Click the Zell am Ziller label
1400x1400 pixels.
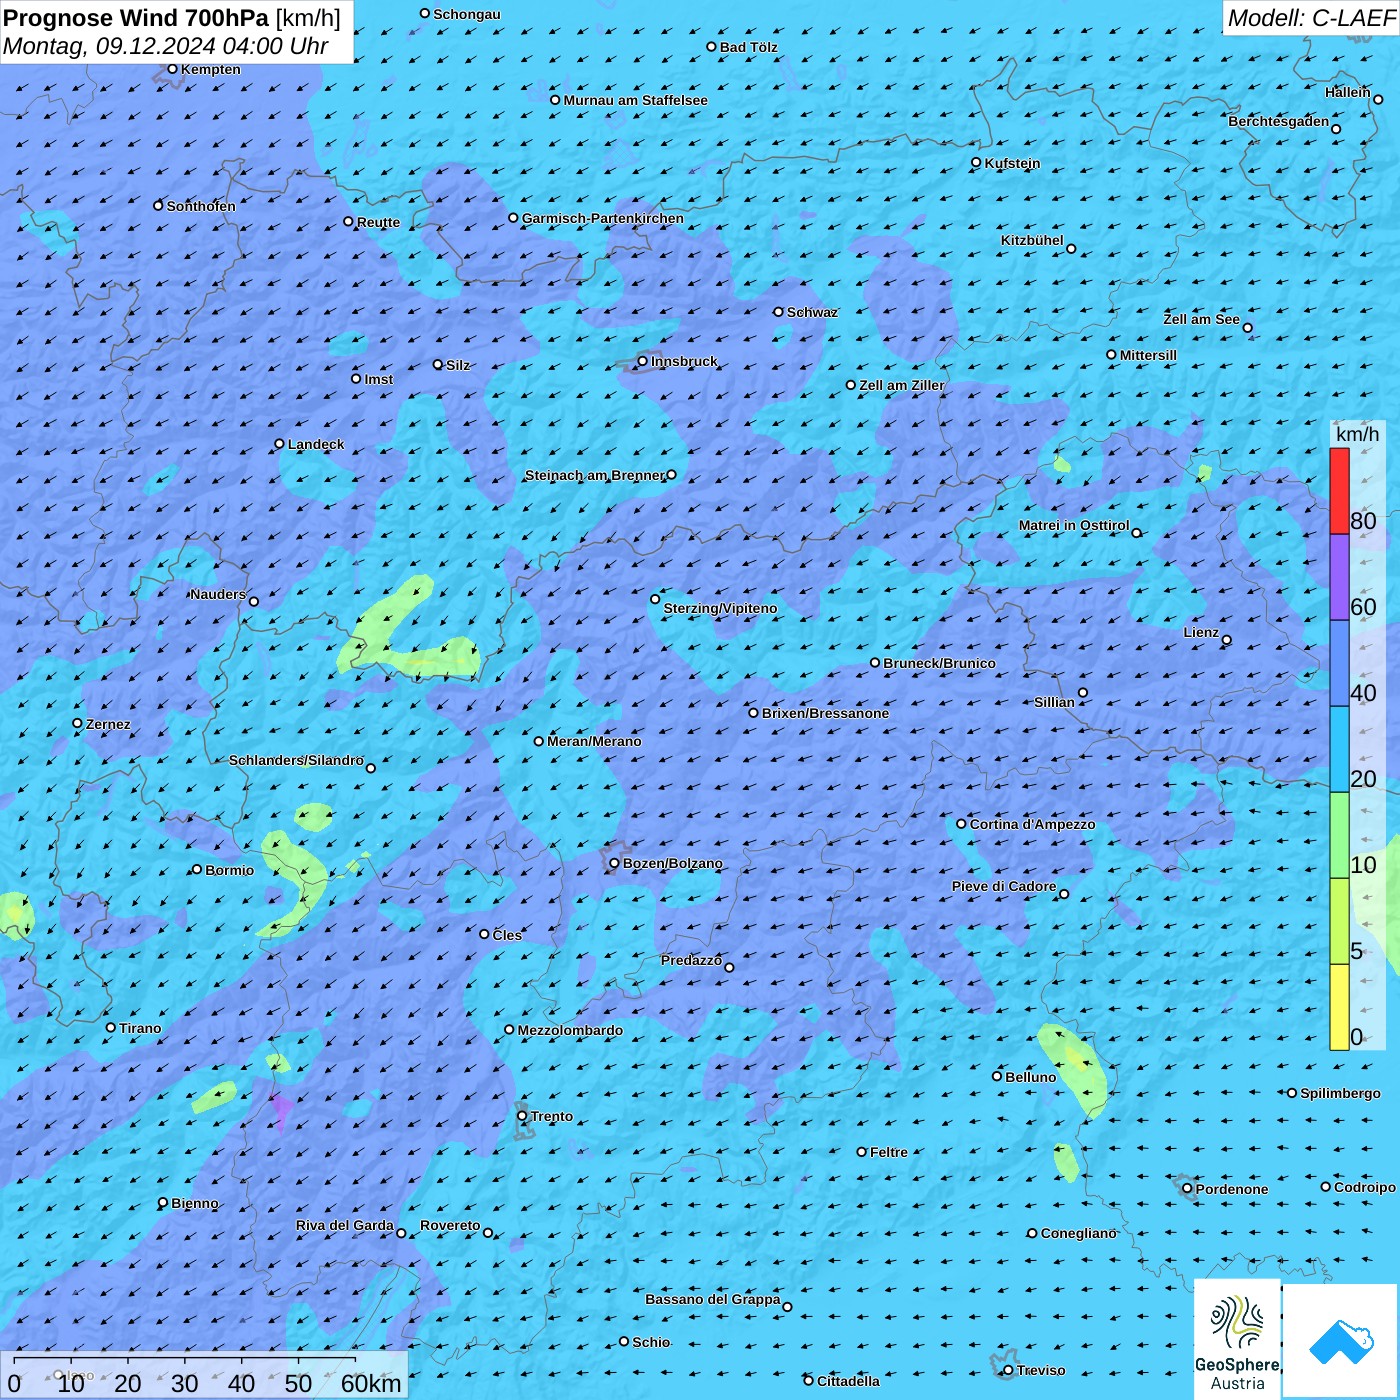(902, 385)
